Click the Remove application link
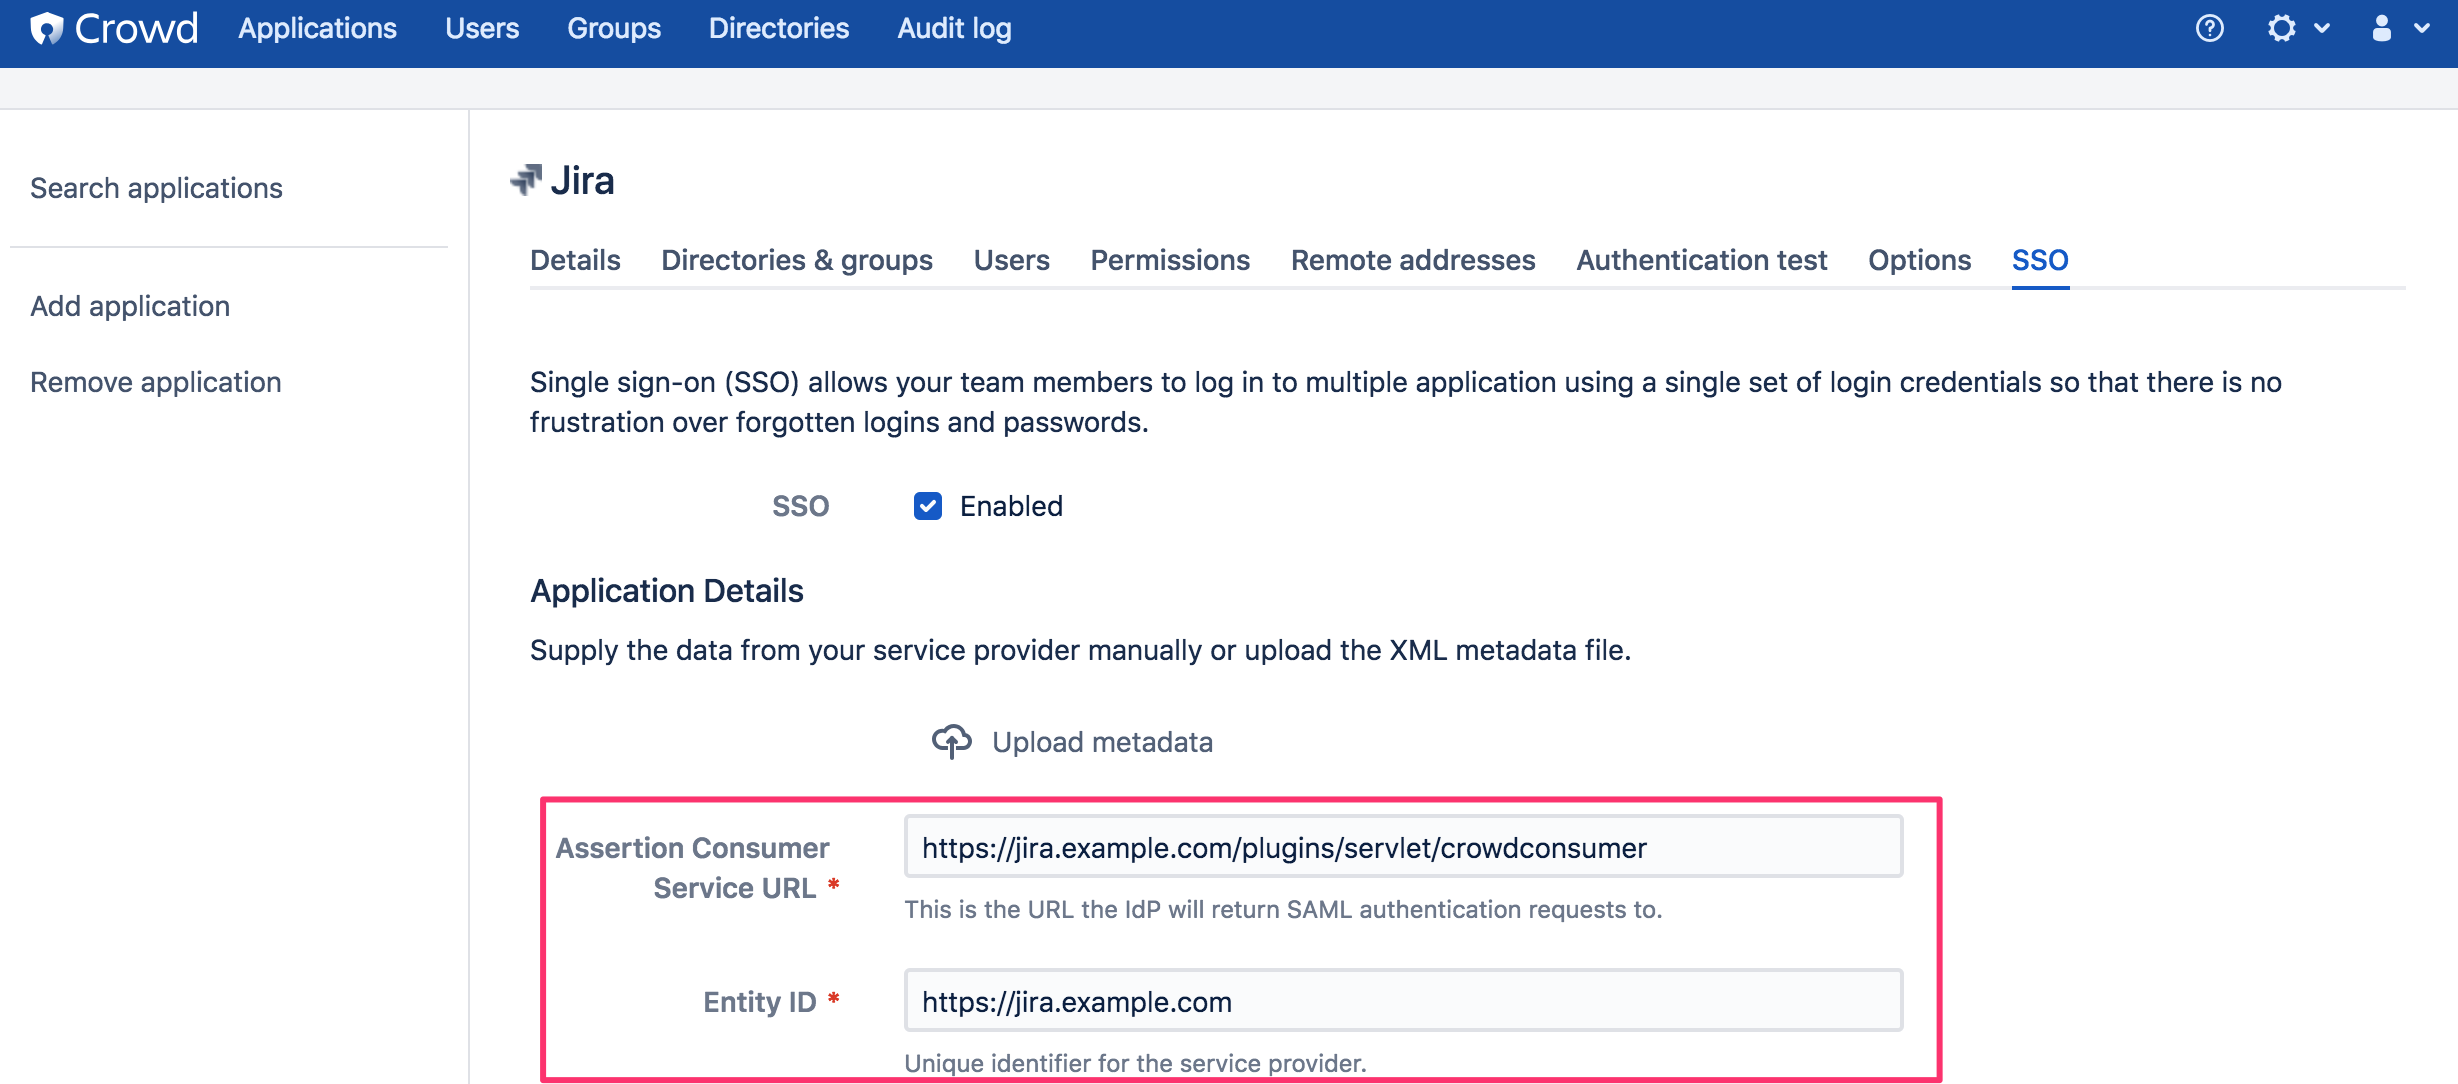 (x=155, y=382)
